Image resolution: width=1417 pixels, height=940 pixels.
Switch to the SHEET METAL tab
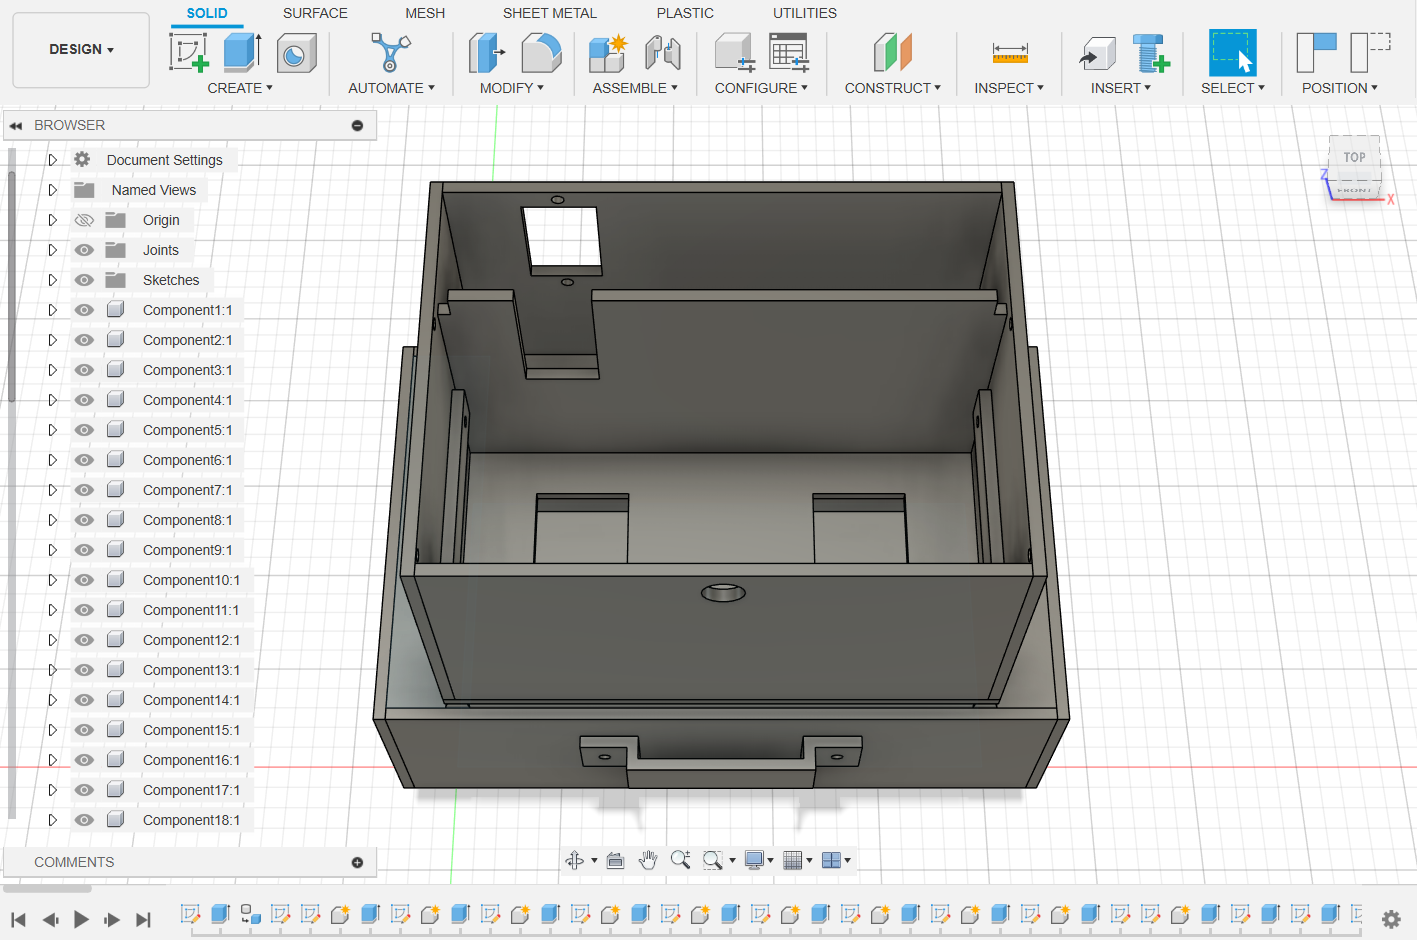pyautogui.click(x=549, y=13)
